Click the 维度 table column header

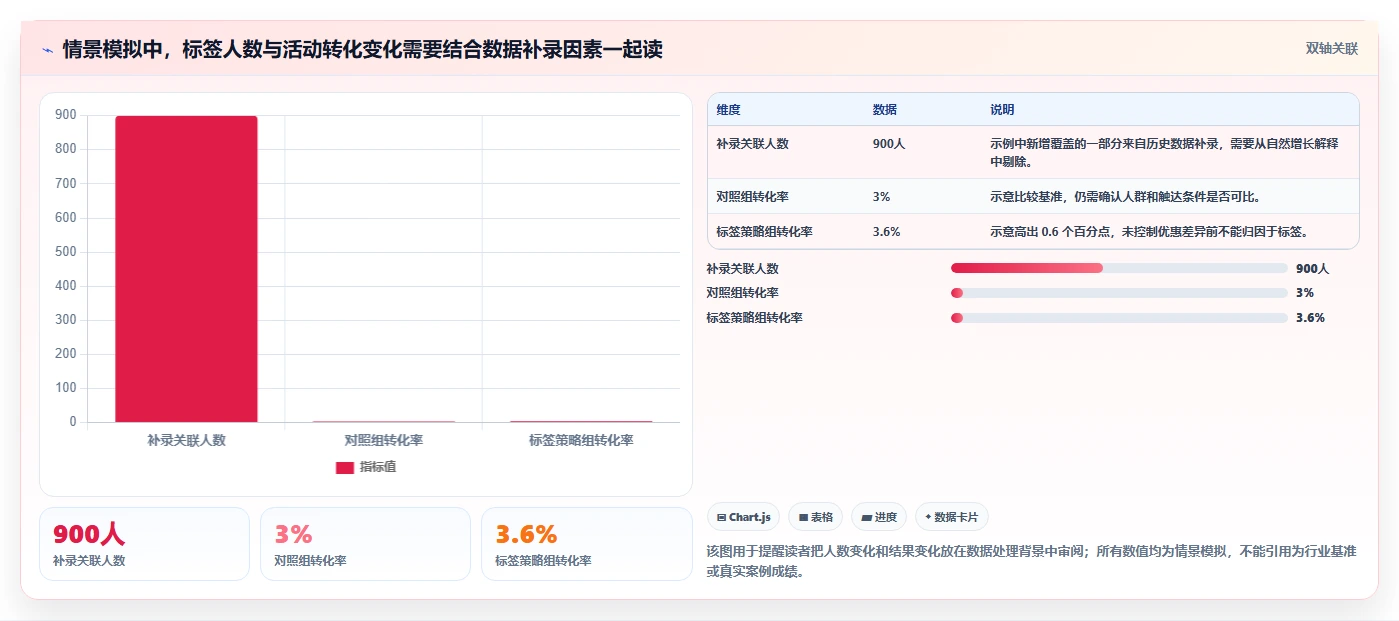[728, 110]
